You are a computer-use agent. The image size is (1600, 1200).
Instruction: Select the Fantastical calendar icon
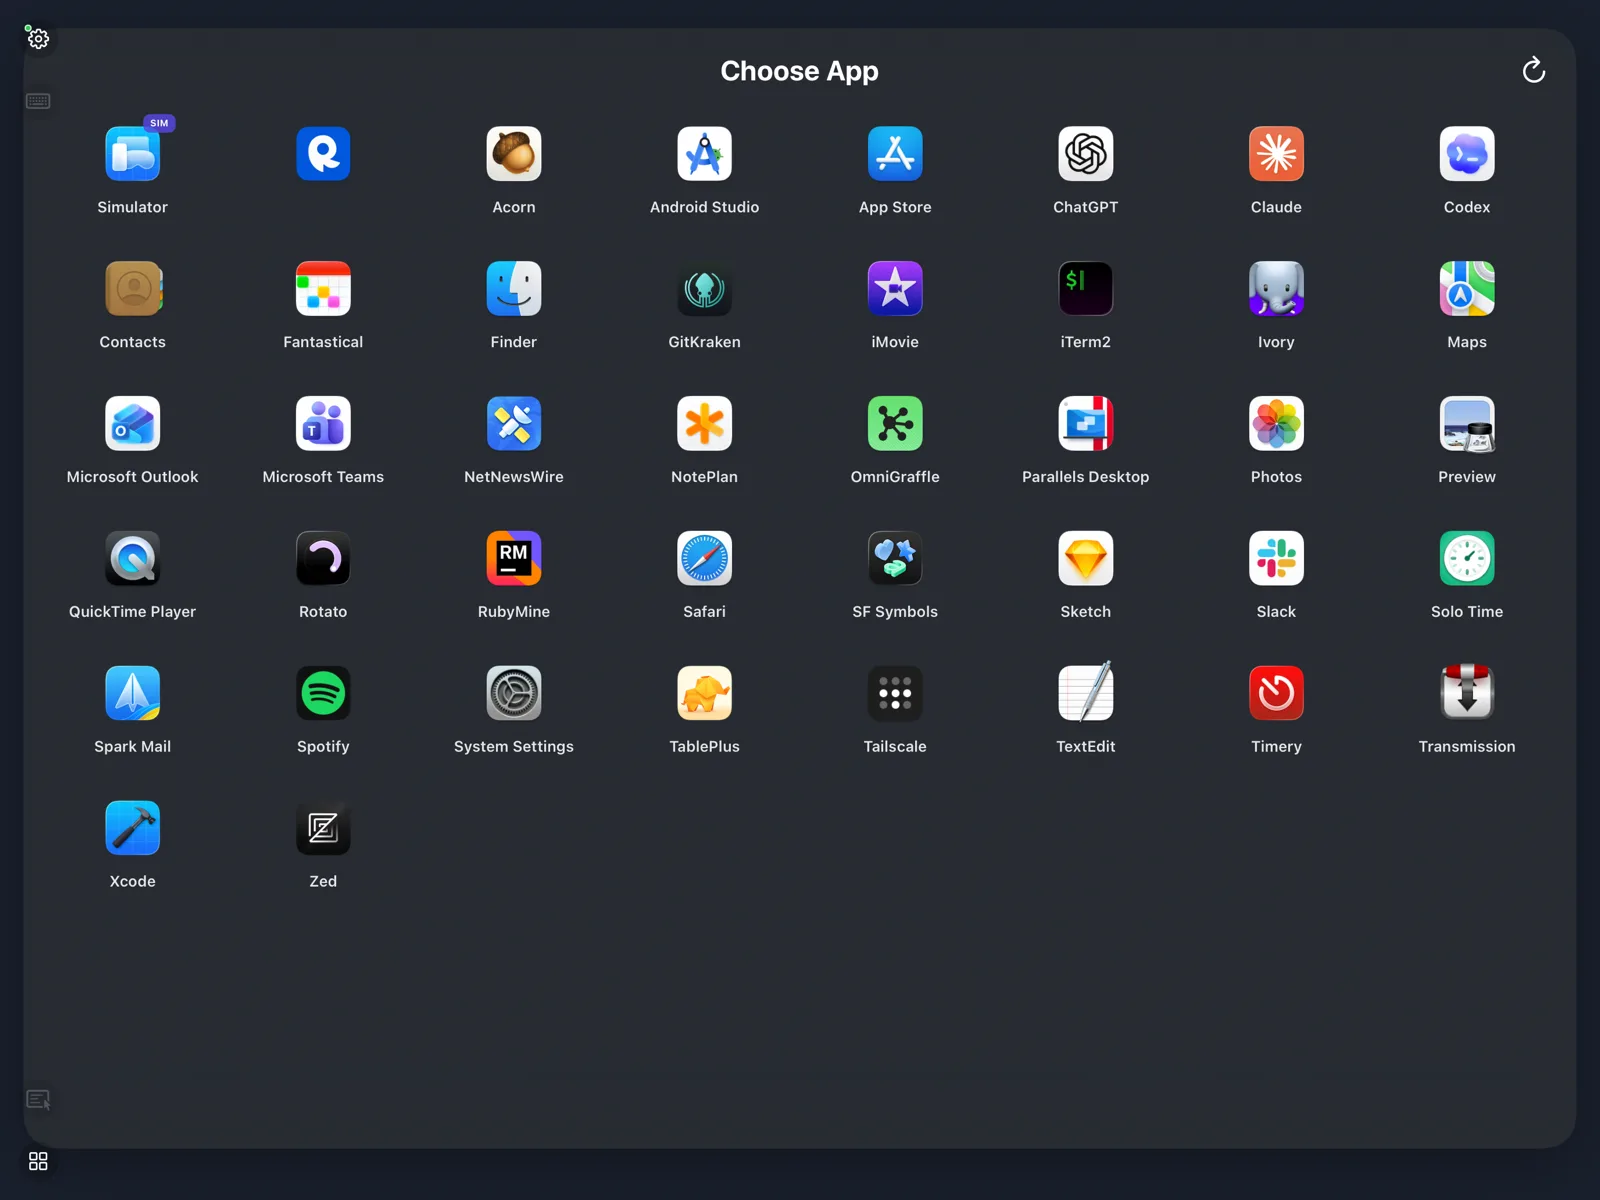pyautogui.click(x=323, y=289)
